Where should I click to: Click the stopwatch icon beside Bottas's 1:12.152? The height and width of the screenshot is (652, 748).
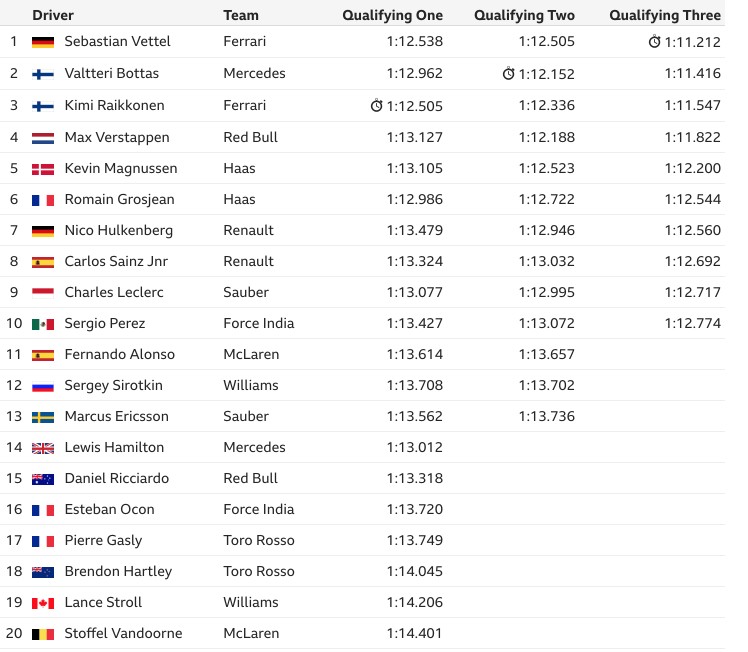pos(509,73)
